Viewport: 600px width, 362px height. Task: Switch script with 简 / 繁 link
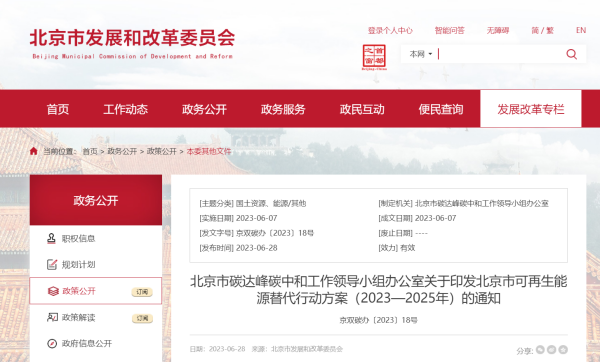[543, 30]
